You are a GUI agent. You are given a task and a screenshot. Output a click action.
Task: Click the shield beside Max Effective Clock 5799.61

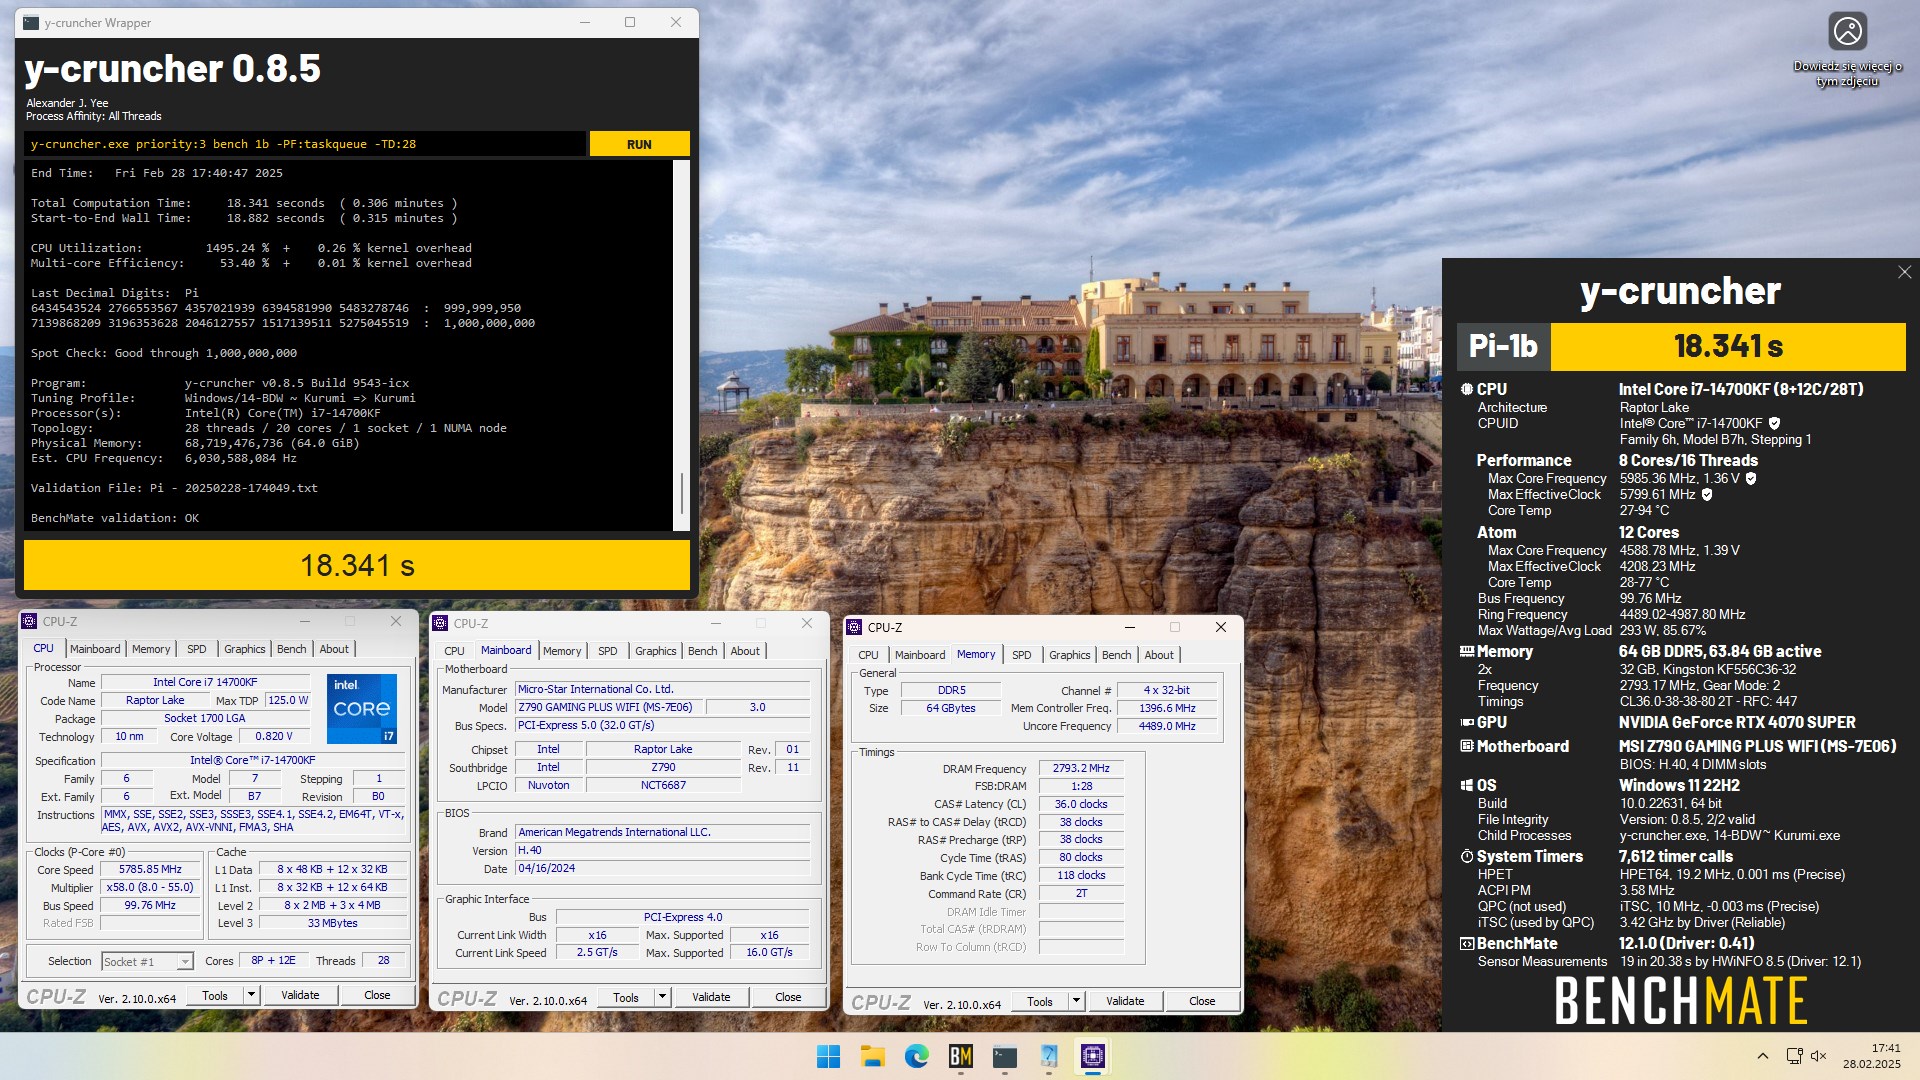pos(1707,494)
